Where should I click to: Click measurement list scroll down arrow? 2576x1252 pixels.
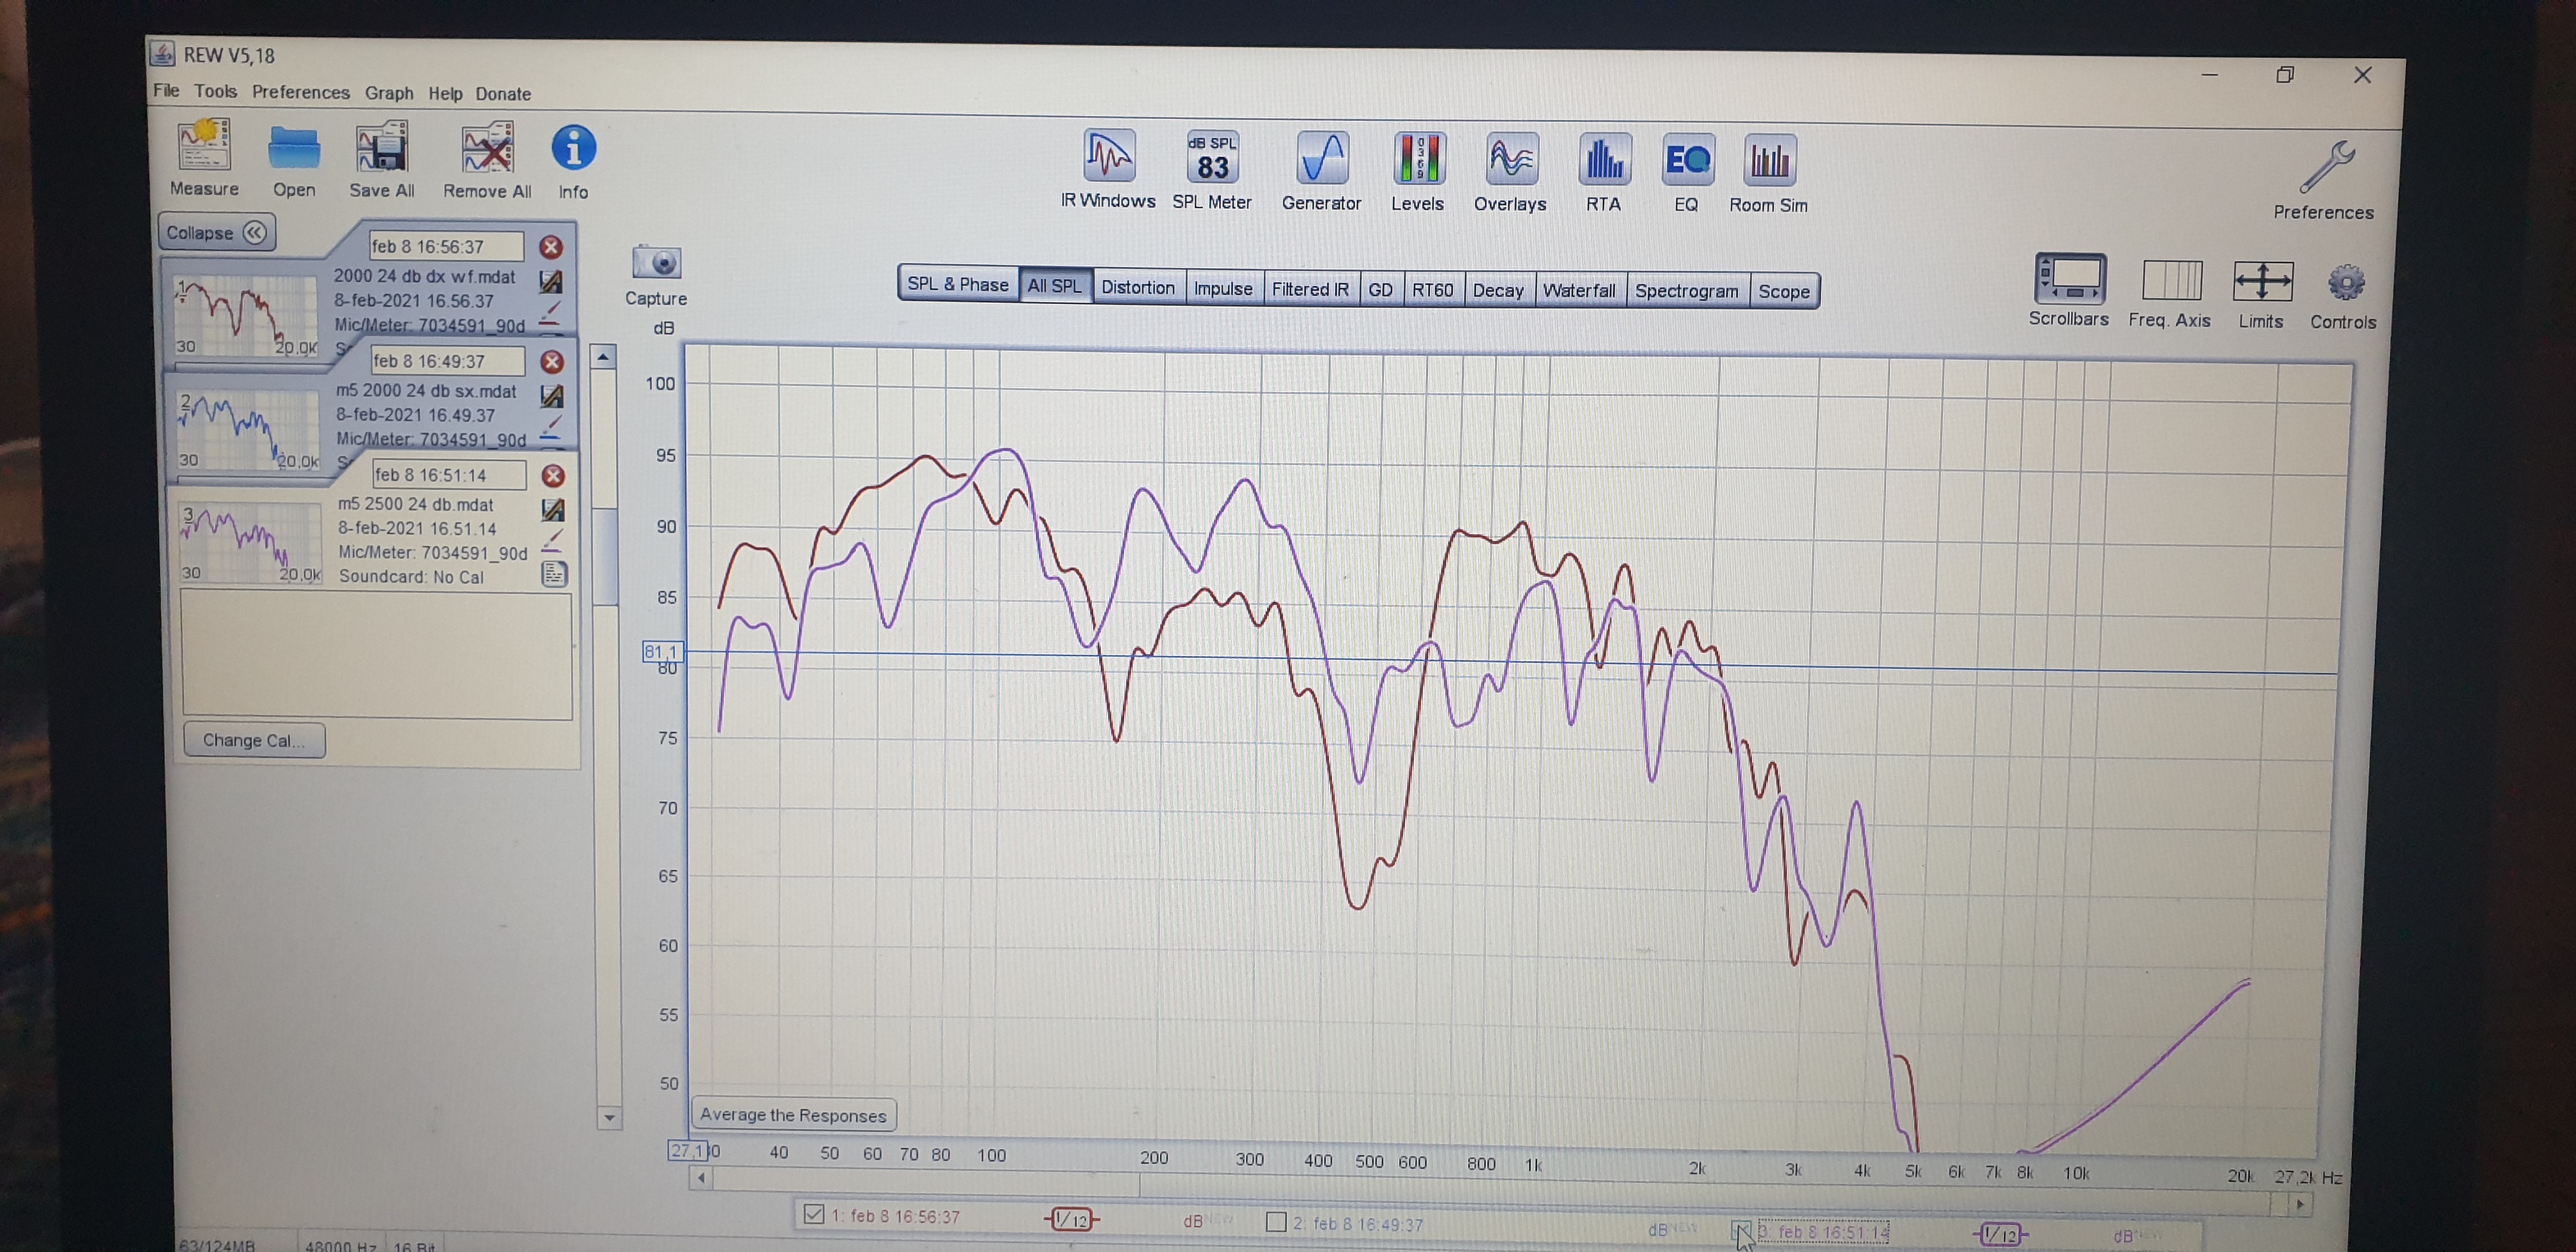click(609, 1118)
